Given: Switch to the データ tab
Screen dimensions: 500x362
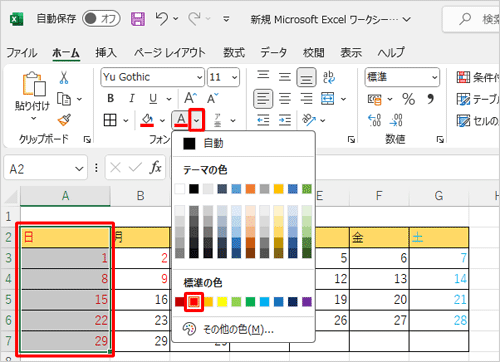Looking at the screenshot, I should (274, 53).
